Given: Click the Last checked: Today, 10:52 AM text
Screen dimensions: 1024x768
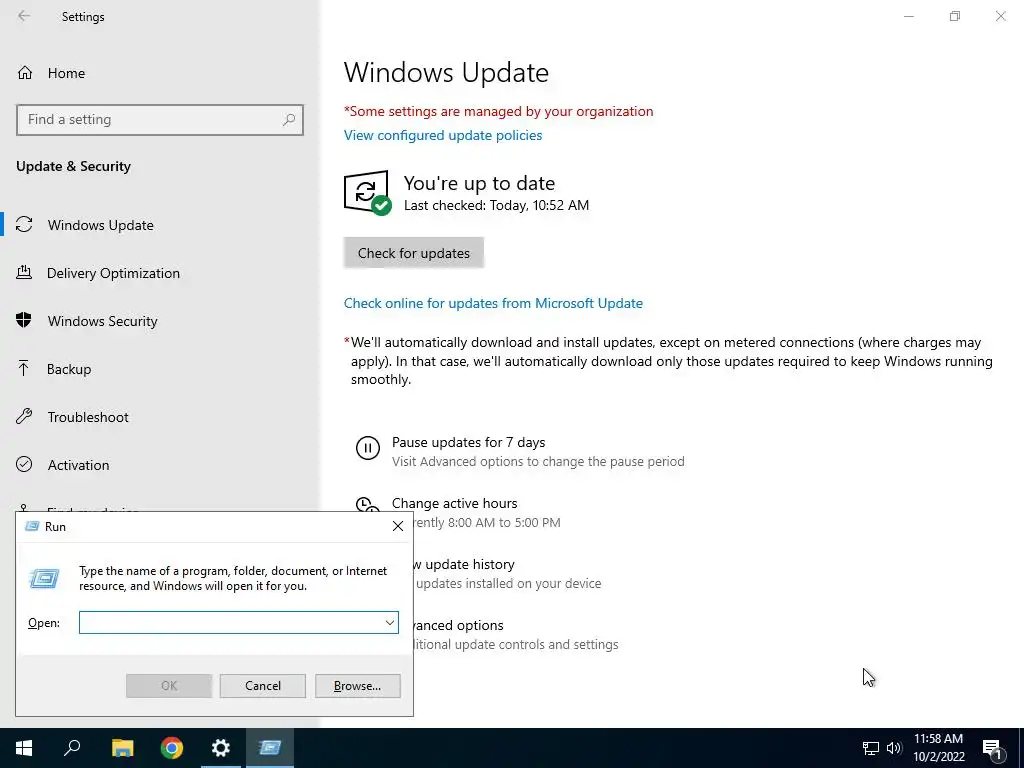Looking at the screenshot, I should click(496, 205).
